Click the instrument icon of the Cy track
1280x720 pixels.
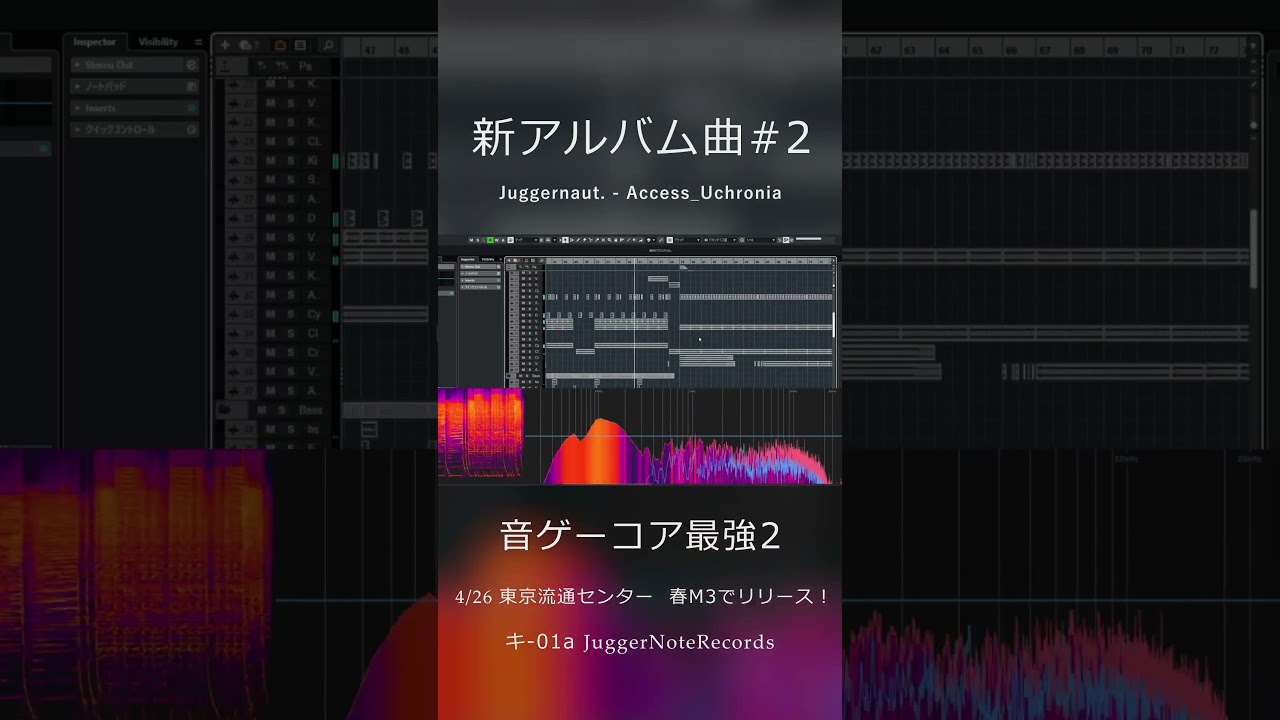coord(233,314)
